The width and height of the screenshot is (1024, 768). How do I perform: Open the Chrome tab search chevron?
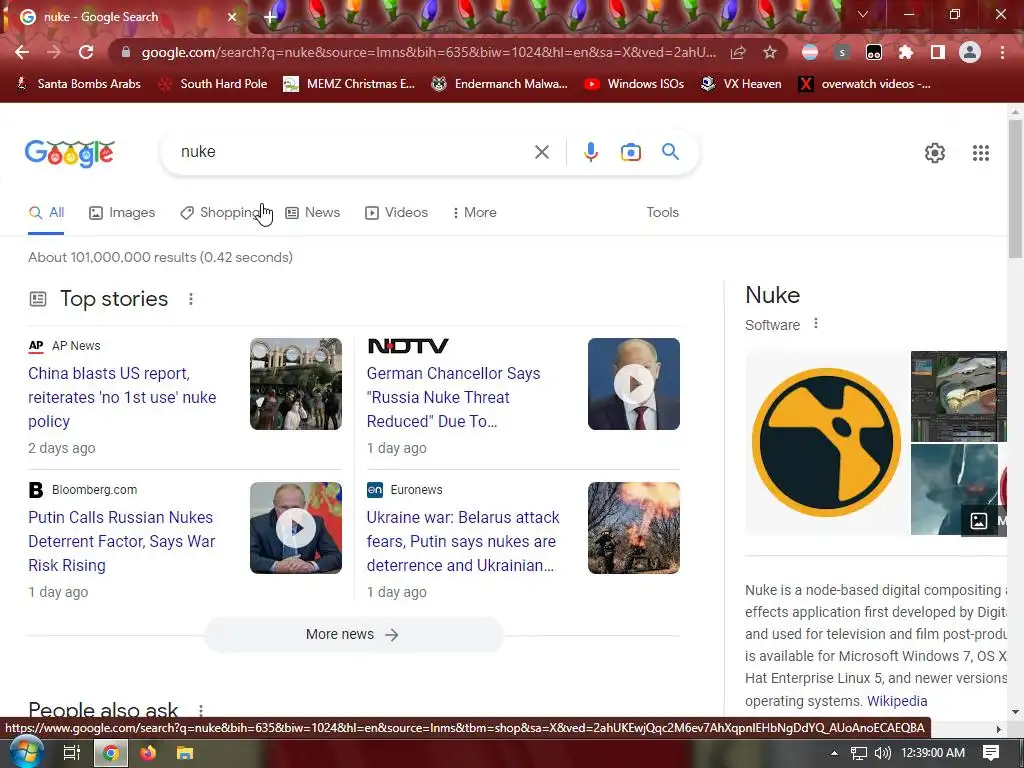coord(863,14)
